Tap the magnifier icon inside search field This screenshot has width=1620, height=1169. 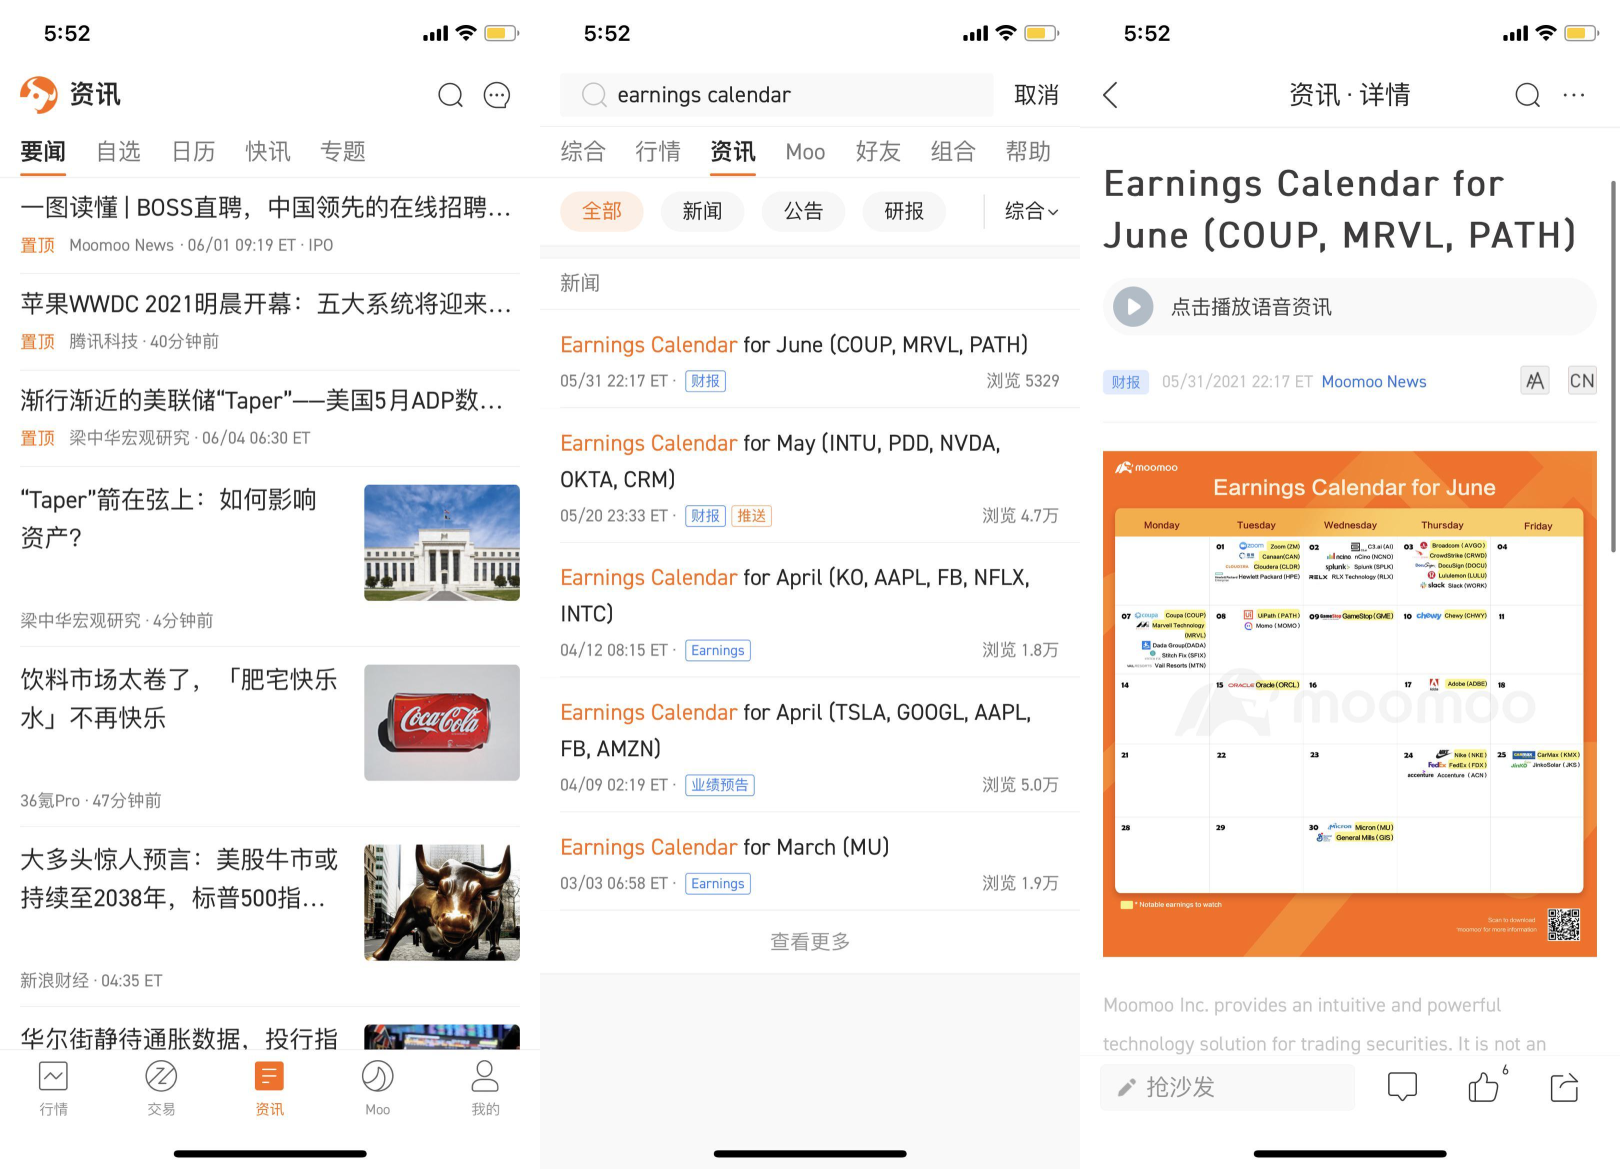pyautogui.click(x=594, y=95)
